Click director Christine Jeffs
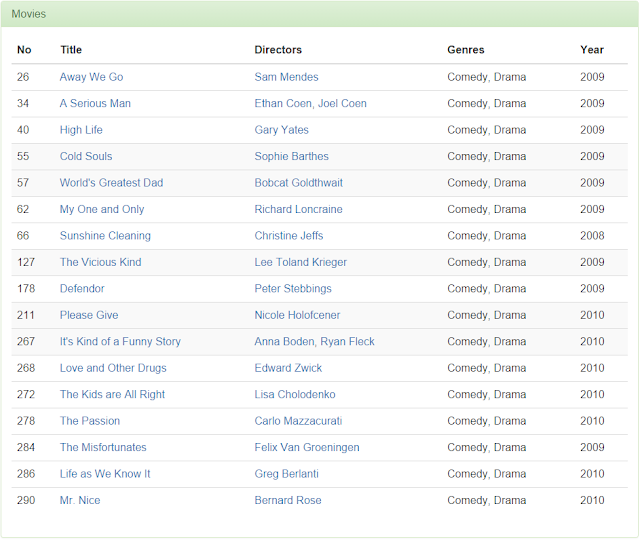The height and width of the screenshot is (540, 640). coord(289,236)
